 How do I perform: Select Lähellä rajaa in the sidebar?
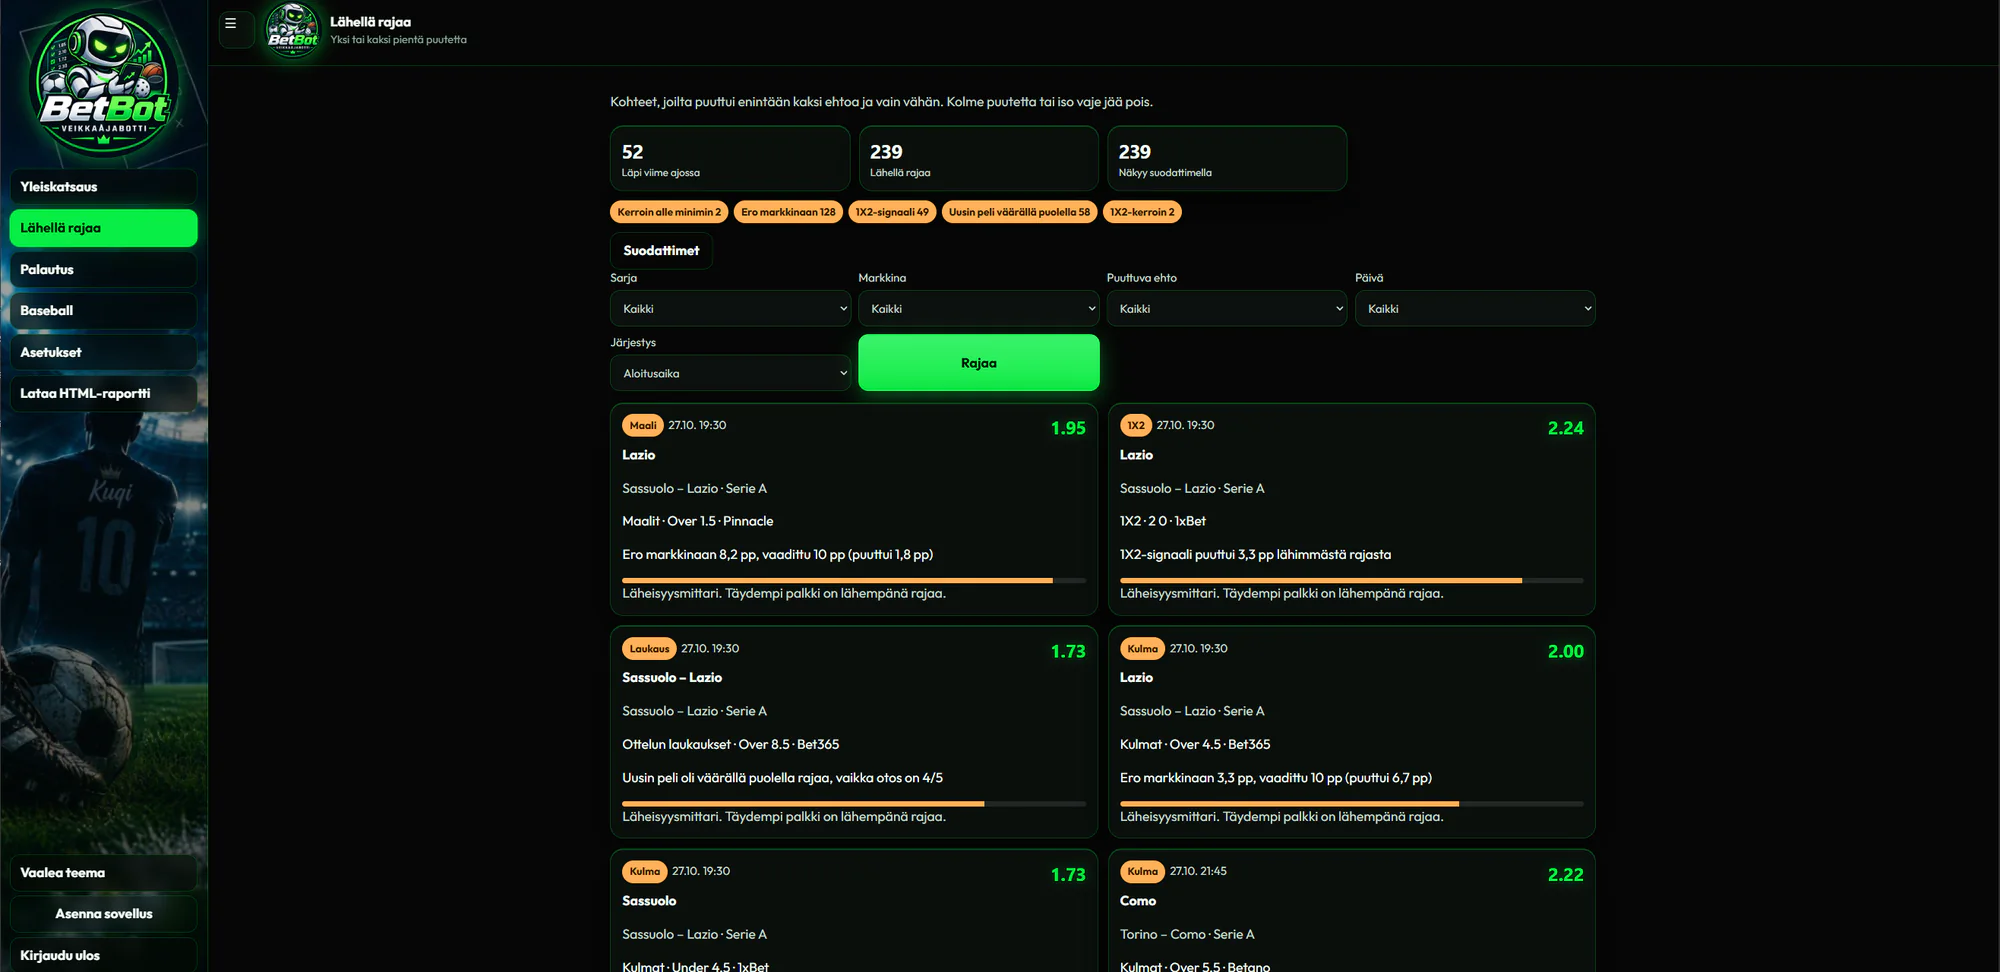pyautogui.click(x=103, y=228)
